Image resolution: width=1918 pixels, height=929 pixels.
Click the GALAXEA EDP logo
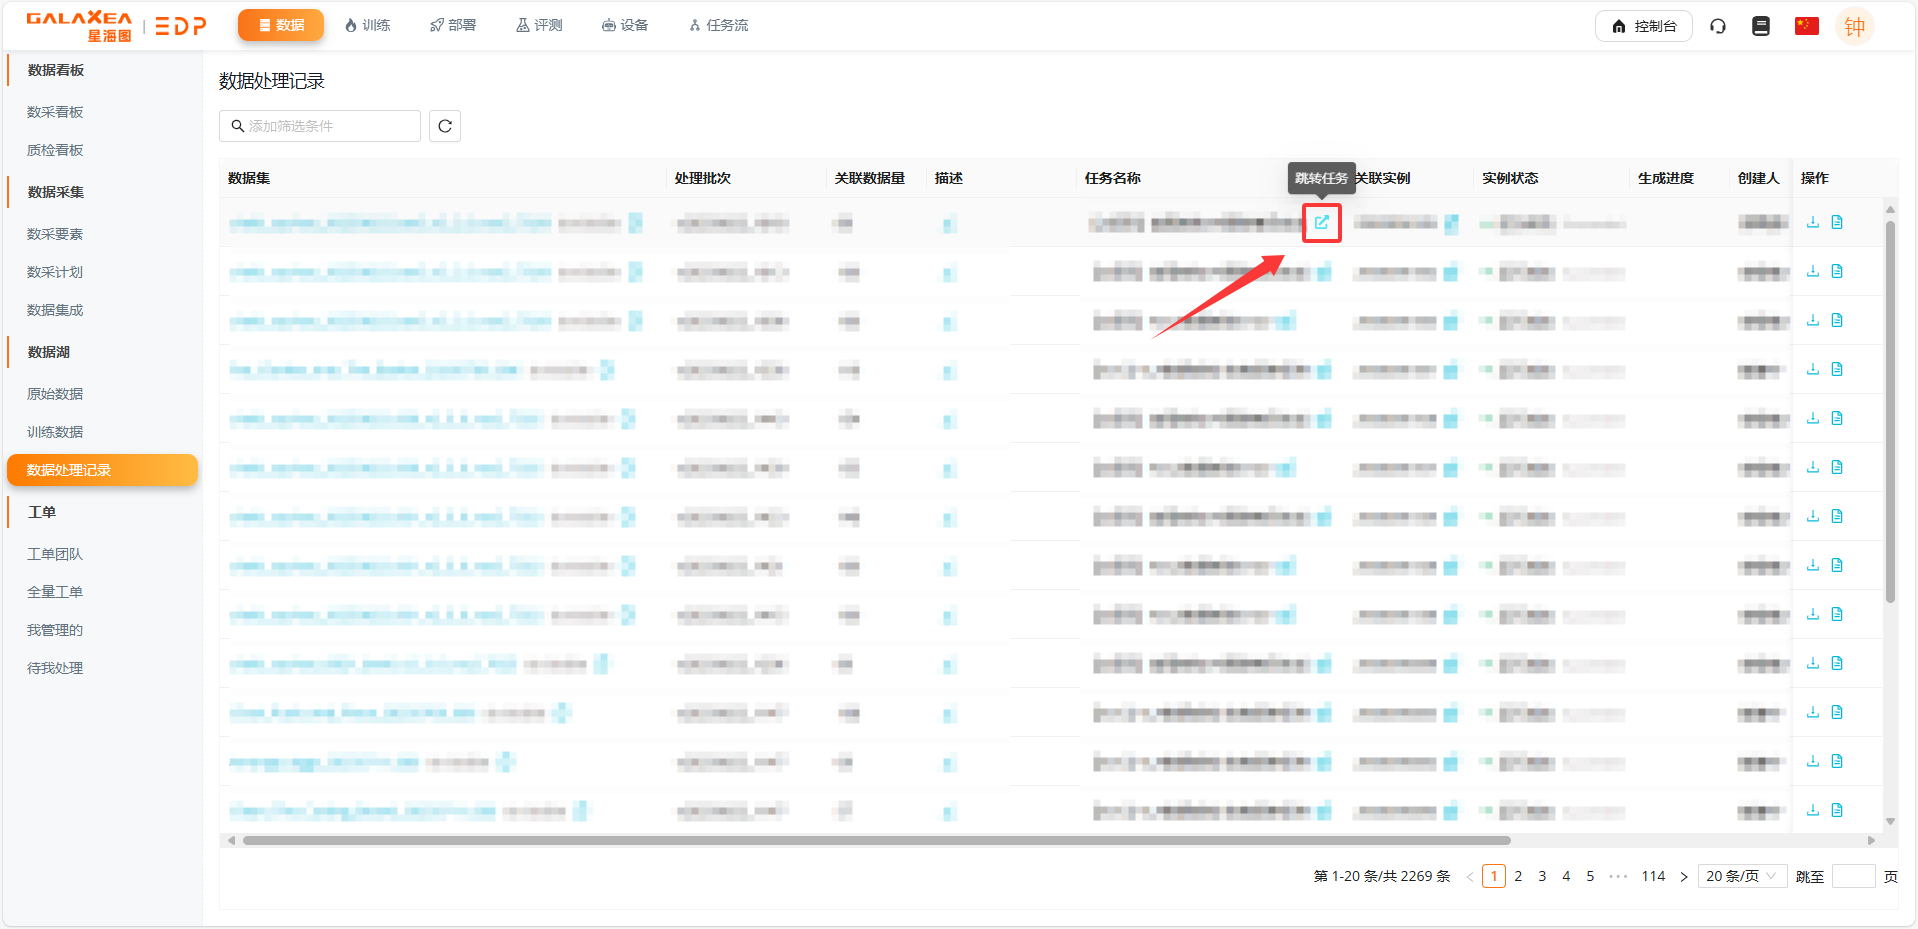116,26
